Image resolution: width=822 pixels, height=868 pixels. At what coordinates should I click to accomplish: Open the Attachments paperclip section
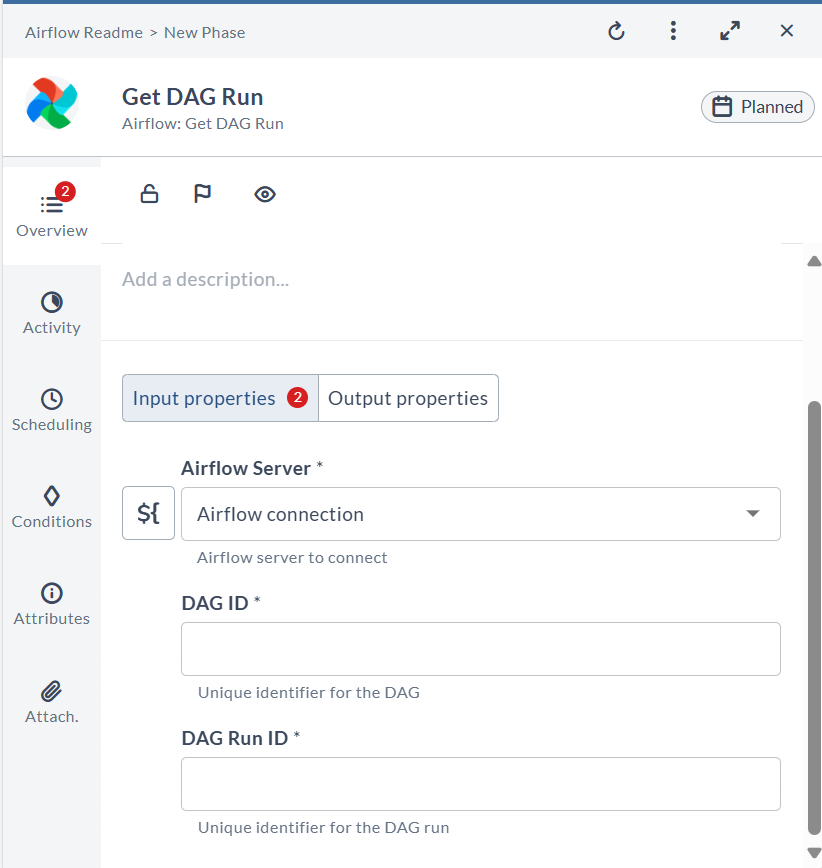[52, 702]
